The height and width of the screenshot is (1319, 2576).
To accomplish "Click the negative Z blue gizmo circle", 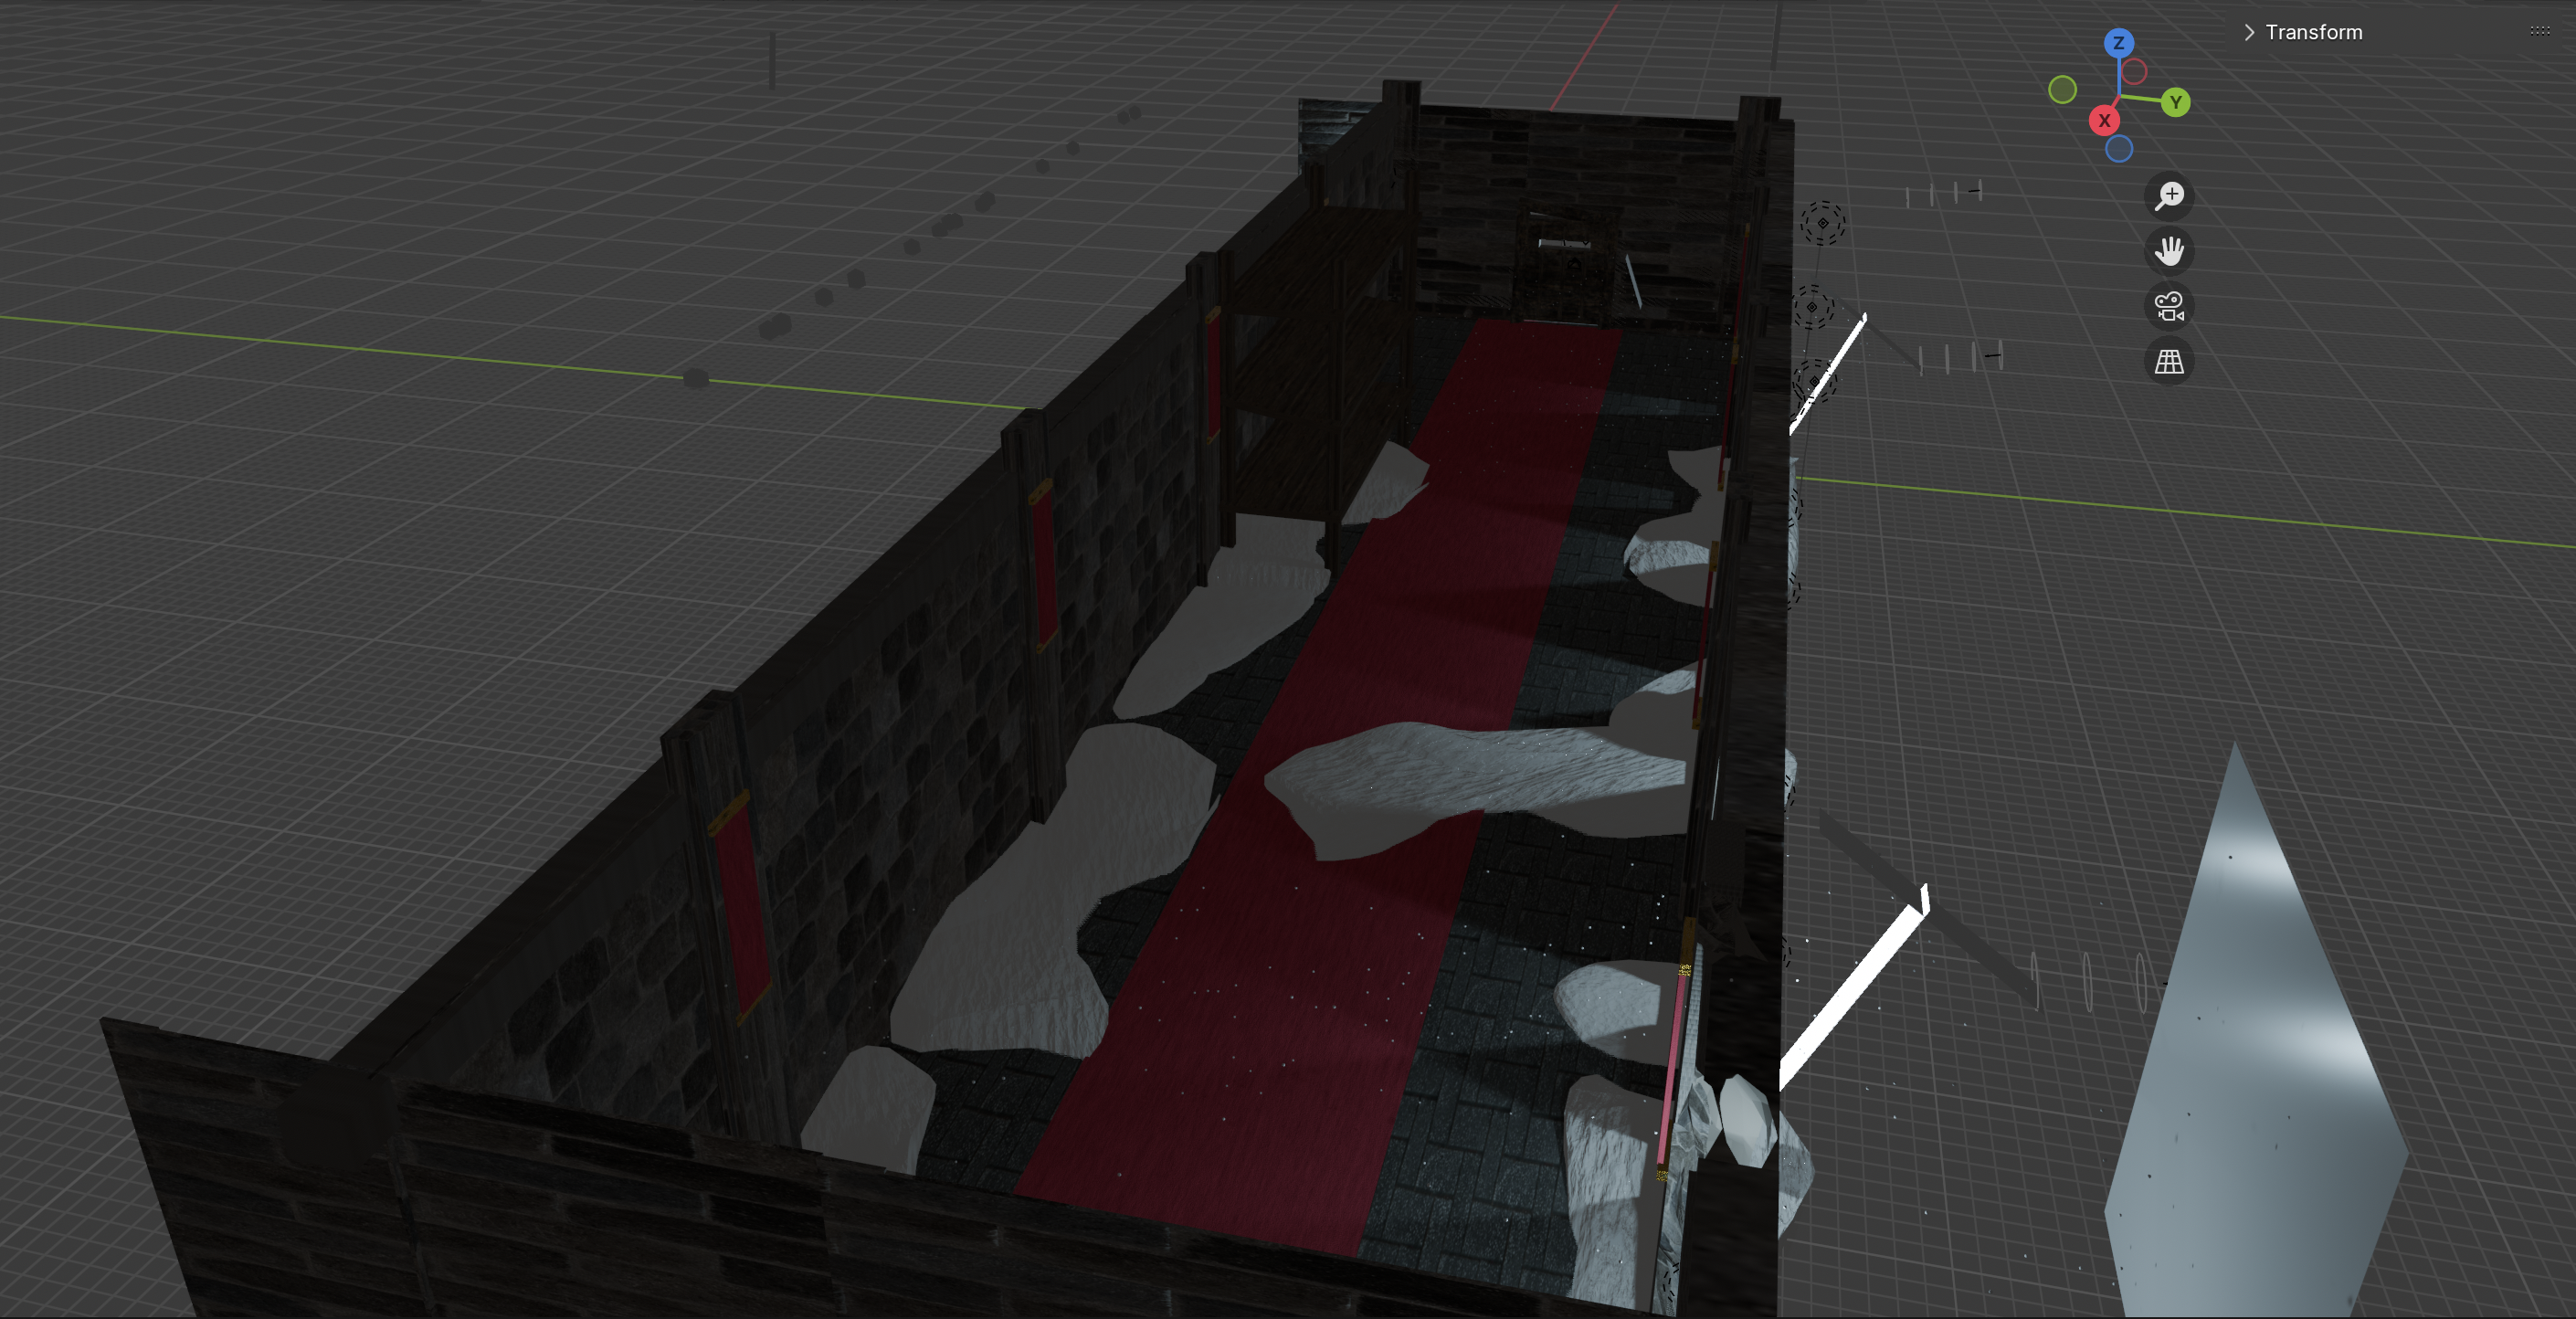I will coord(2119,149).
